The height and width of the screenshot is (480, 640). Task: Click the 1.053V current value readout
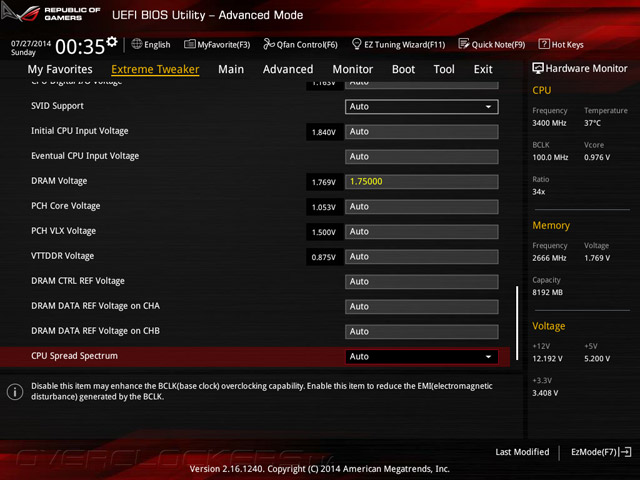(x=324, y=207)
